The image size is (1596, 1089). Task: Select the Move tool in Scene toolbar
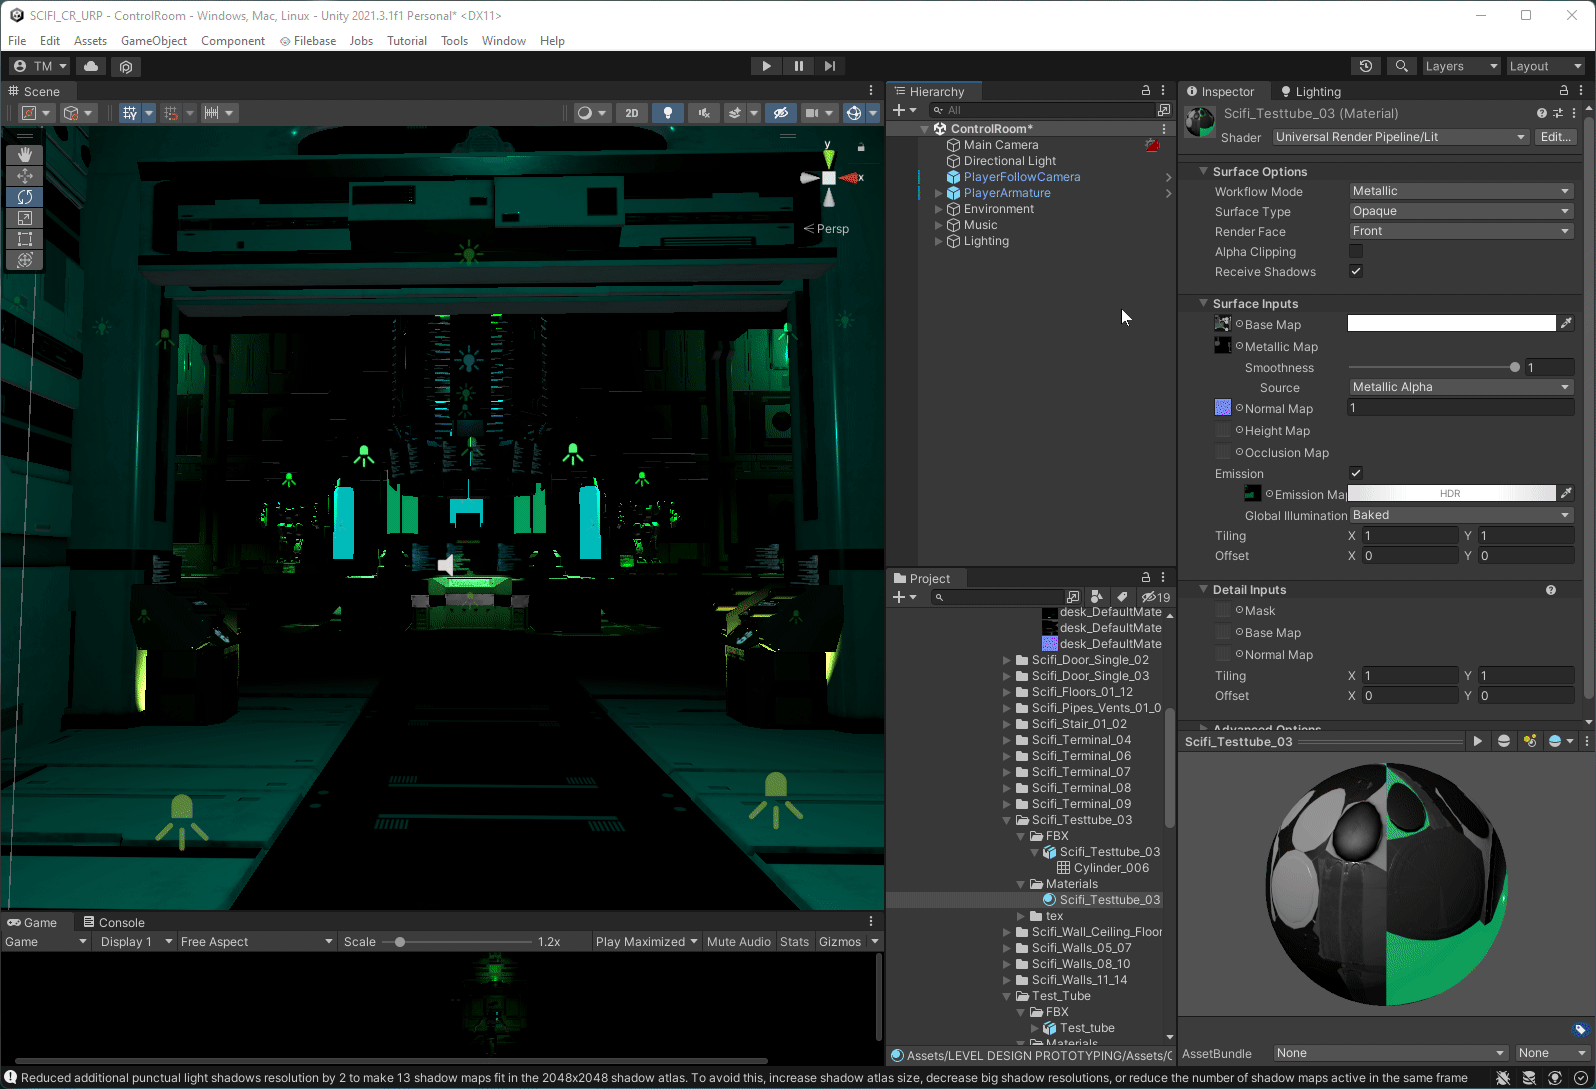tap(25, 176)
